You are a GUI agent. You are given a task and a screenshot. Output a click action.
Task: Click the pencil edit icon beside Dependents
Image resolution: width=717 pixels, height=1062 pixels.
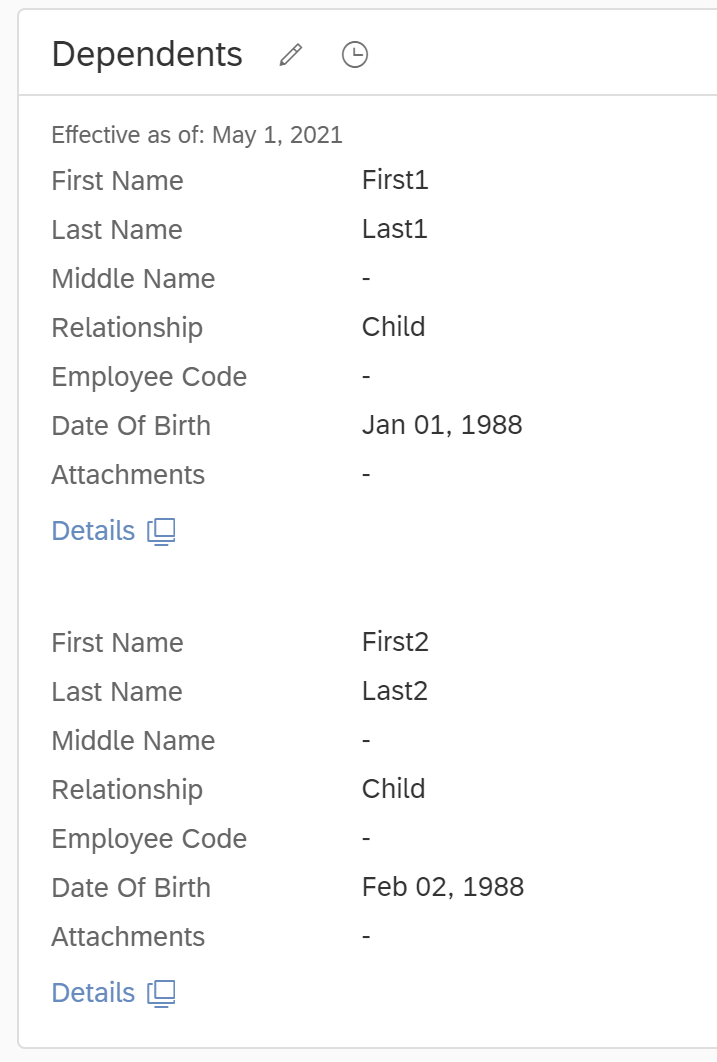coord(290,55)
